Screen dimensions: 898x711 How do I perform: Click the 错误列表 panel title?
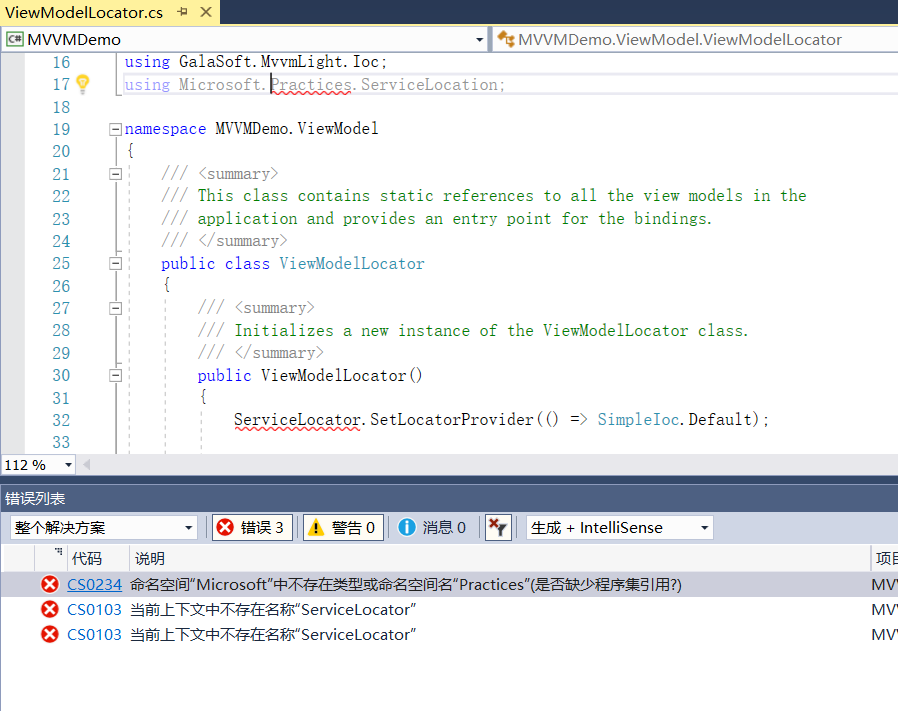36,498
